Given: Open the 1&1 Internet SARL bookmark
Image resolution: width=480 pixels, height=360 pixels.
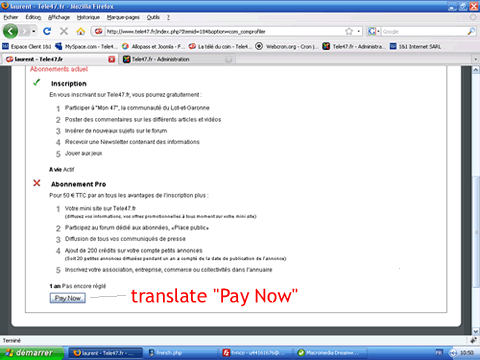Looking at the screenshot, I should tap(415, 46).
